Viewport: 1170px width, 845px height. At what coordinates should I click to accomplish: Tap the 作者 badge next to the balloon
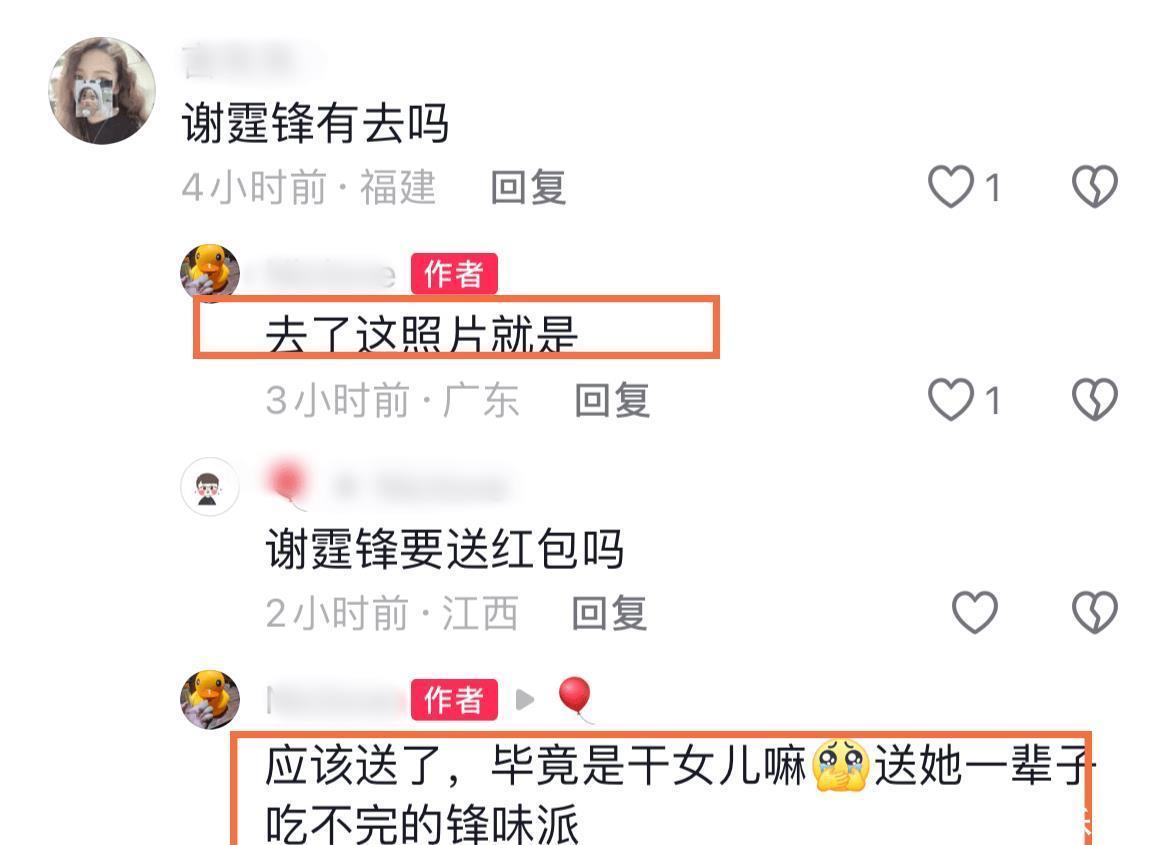tap(454, 700)
